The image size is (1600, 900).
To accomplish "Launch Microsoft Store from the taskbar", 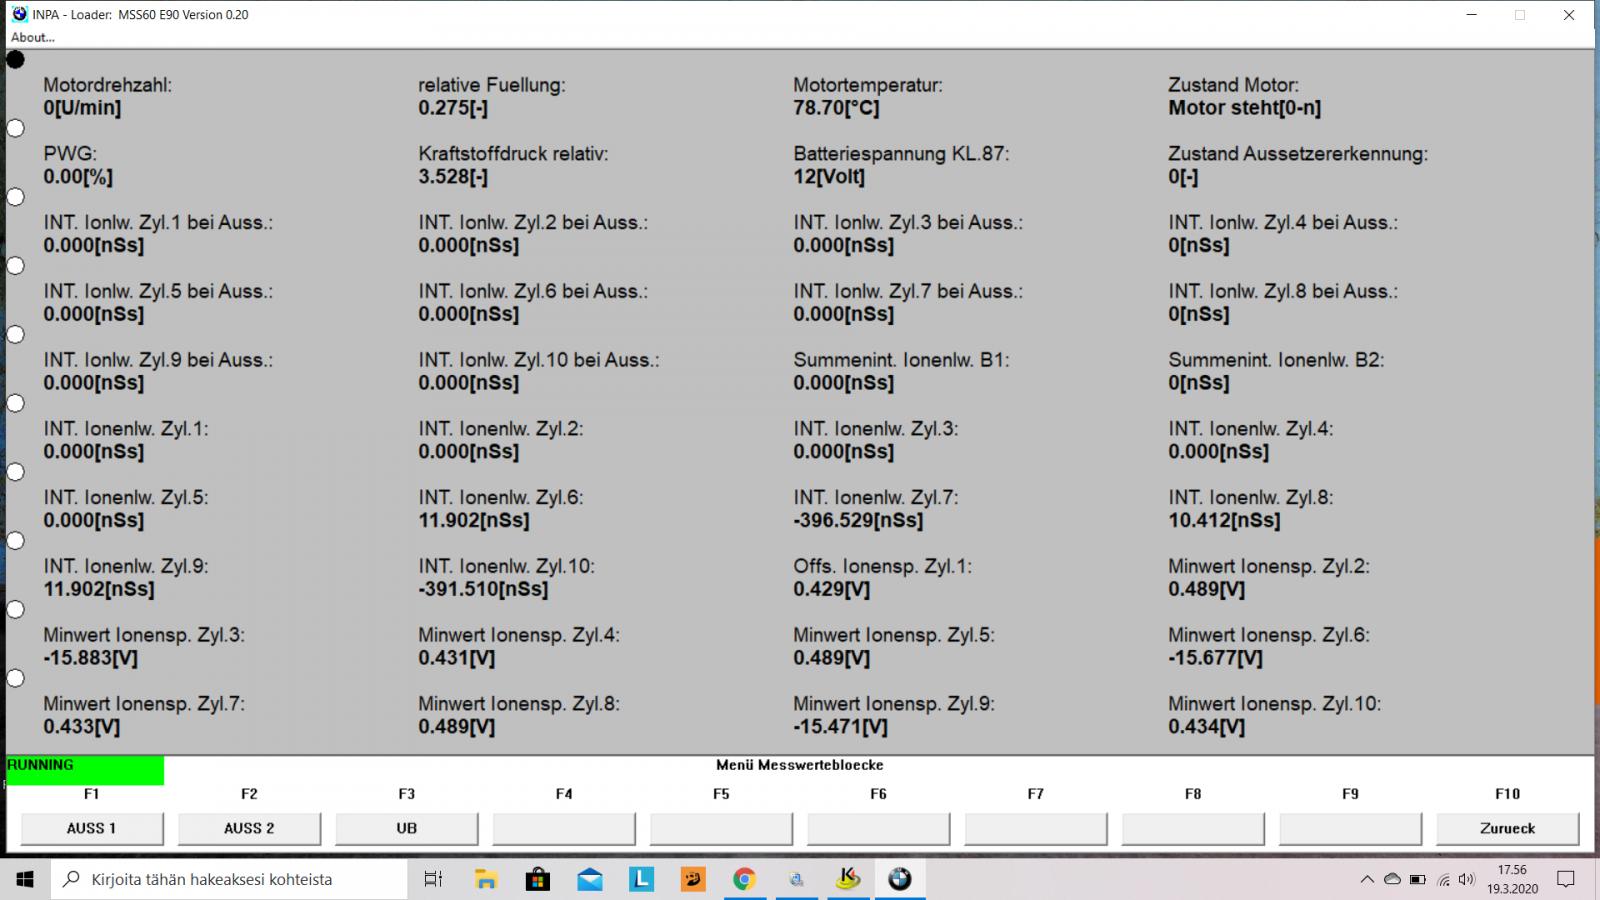I will tap(538, 879).
